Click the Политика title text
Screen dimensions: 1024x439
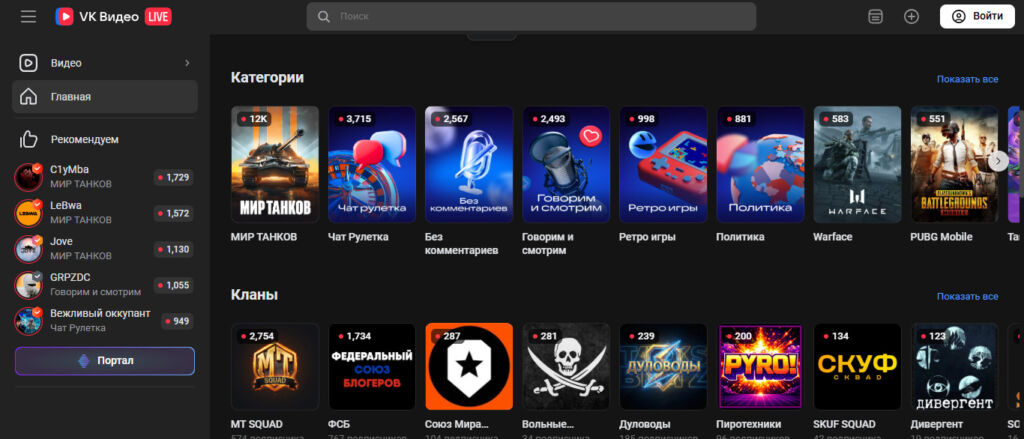[x=740, y=237]
